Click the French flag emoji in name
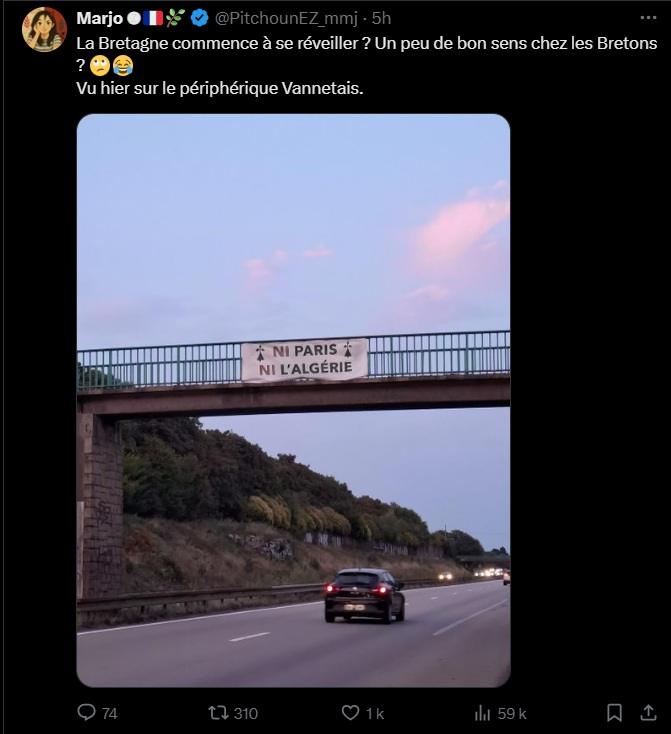Viewport: 671px width, 734px height. [x=153, y=18]
